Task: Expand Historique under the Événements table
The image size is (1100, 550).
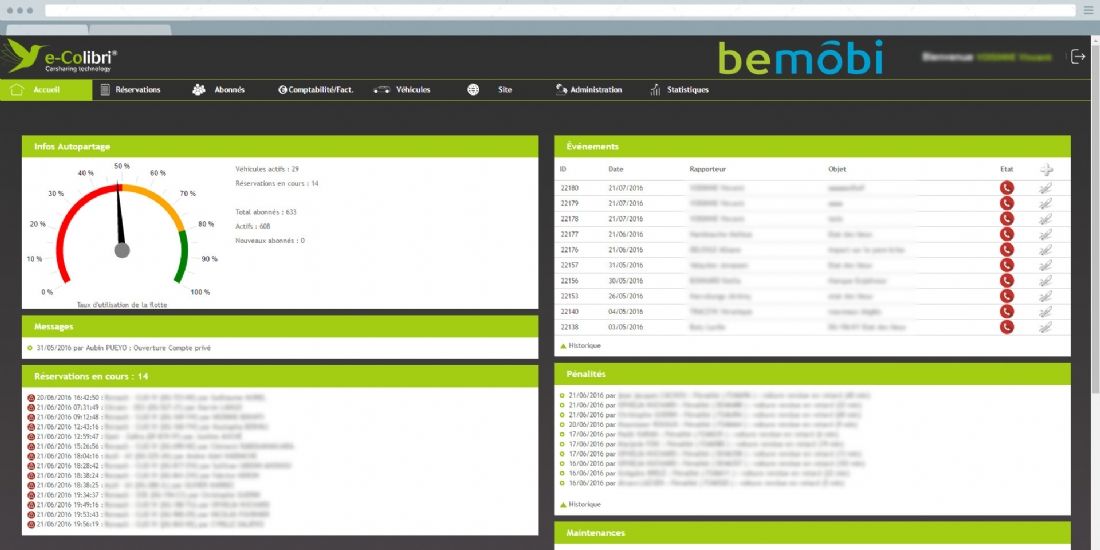Action: click(x=580, y=346)
